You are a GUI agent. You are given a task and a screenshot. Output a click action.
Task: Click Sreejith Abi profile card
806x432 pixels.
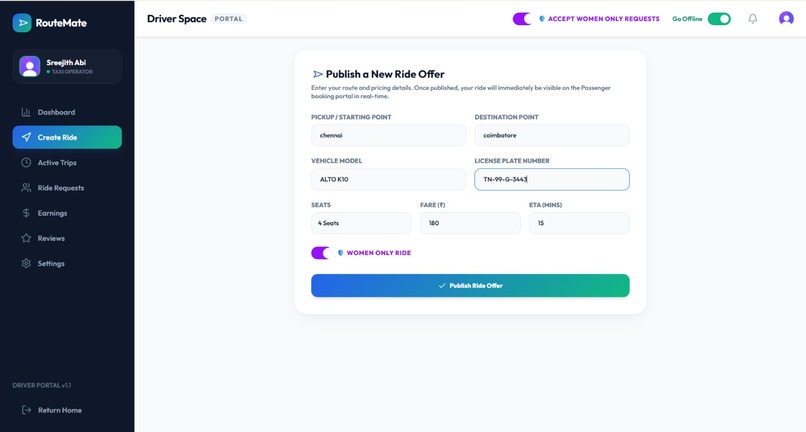pos(67,66)
